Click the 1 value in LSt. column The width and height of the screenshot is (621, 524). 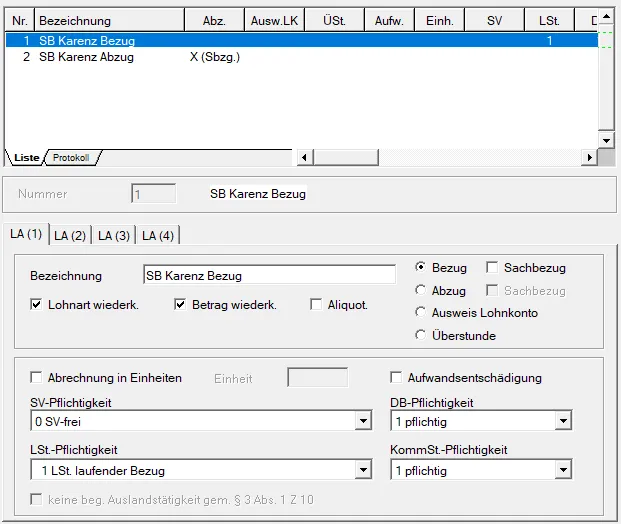pyautogui.click(x=549, y=40)
